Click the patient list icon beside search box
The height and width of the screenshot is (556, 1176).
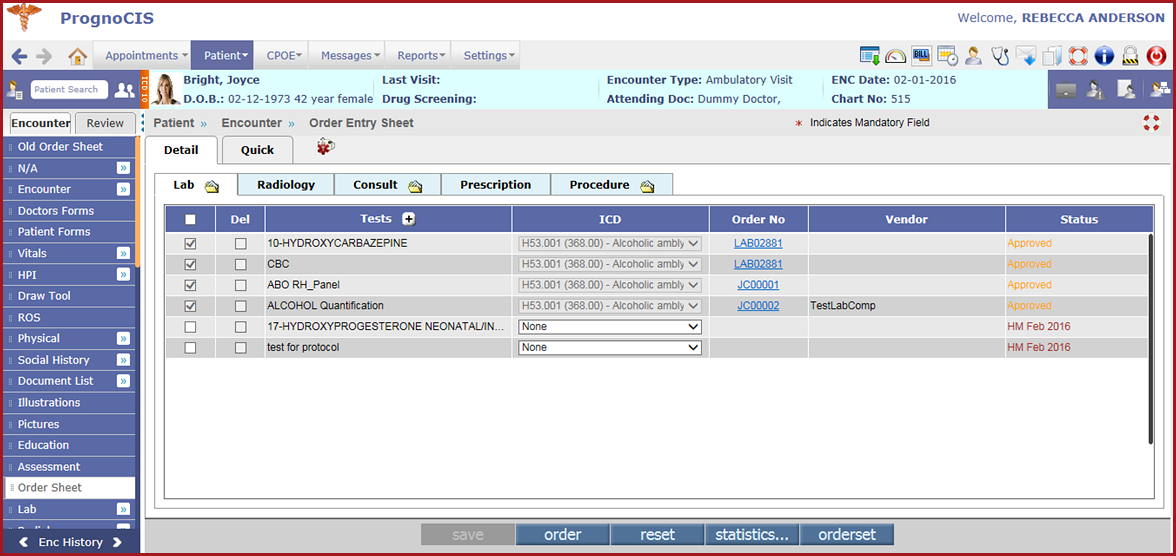[x=14, y=90]
